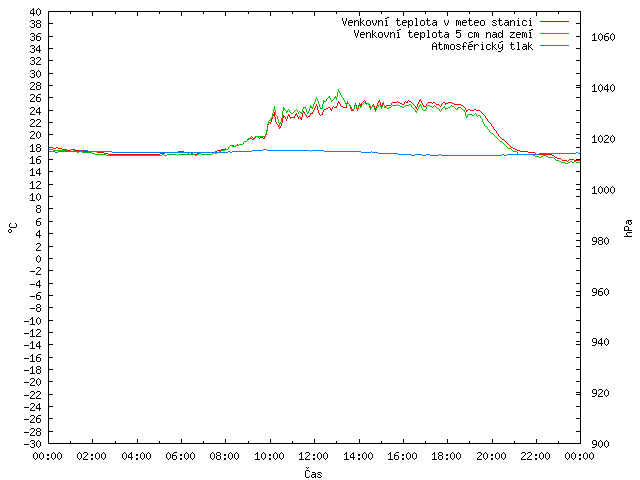Click the 900 hPa axis label

tap(600, 444)
